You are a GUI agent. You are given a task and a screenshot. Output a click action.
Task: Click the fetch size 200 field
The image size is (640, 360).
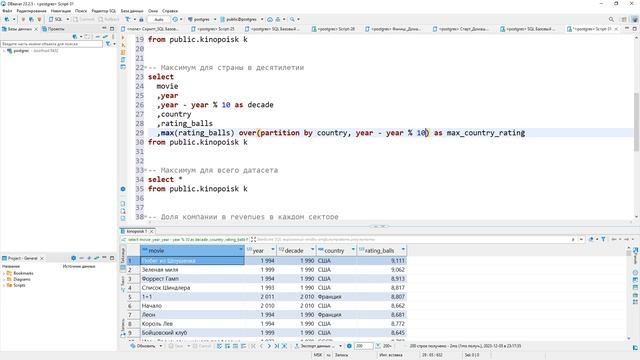pos(363,346)
